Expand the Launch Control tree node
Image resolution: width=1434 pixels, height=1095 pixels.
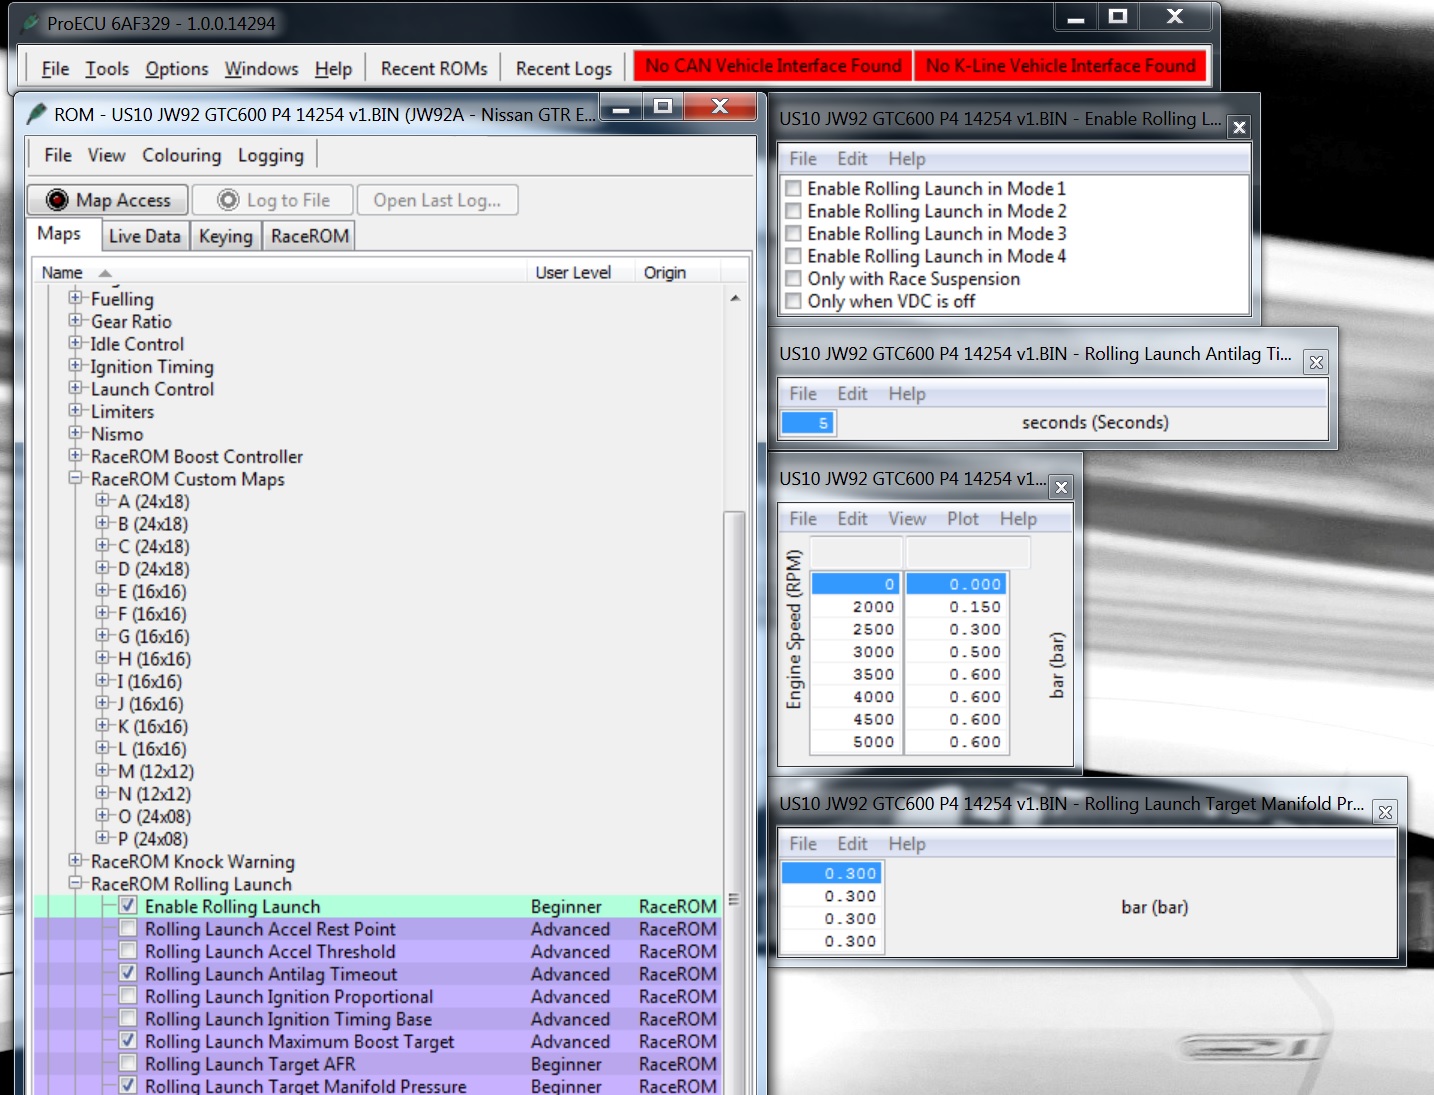pyautogui.click(x=76, y=389)
